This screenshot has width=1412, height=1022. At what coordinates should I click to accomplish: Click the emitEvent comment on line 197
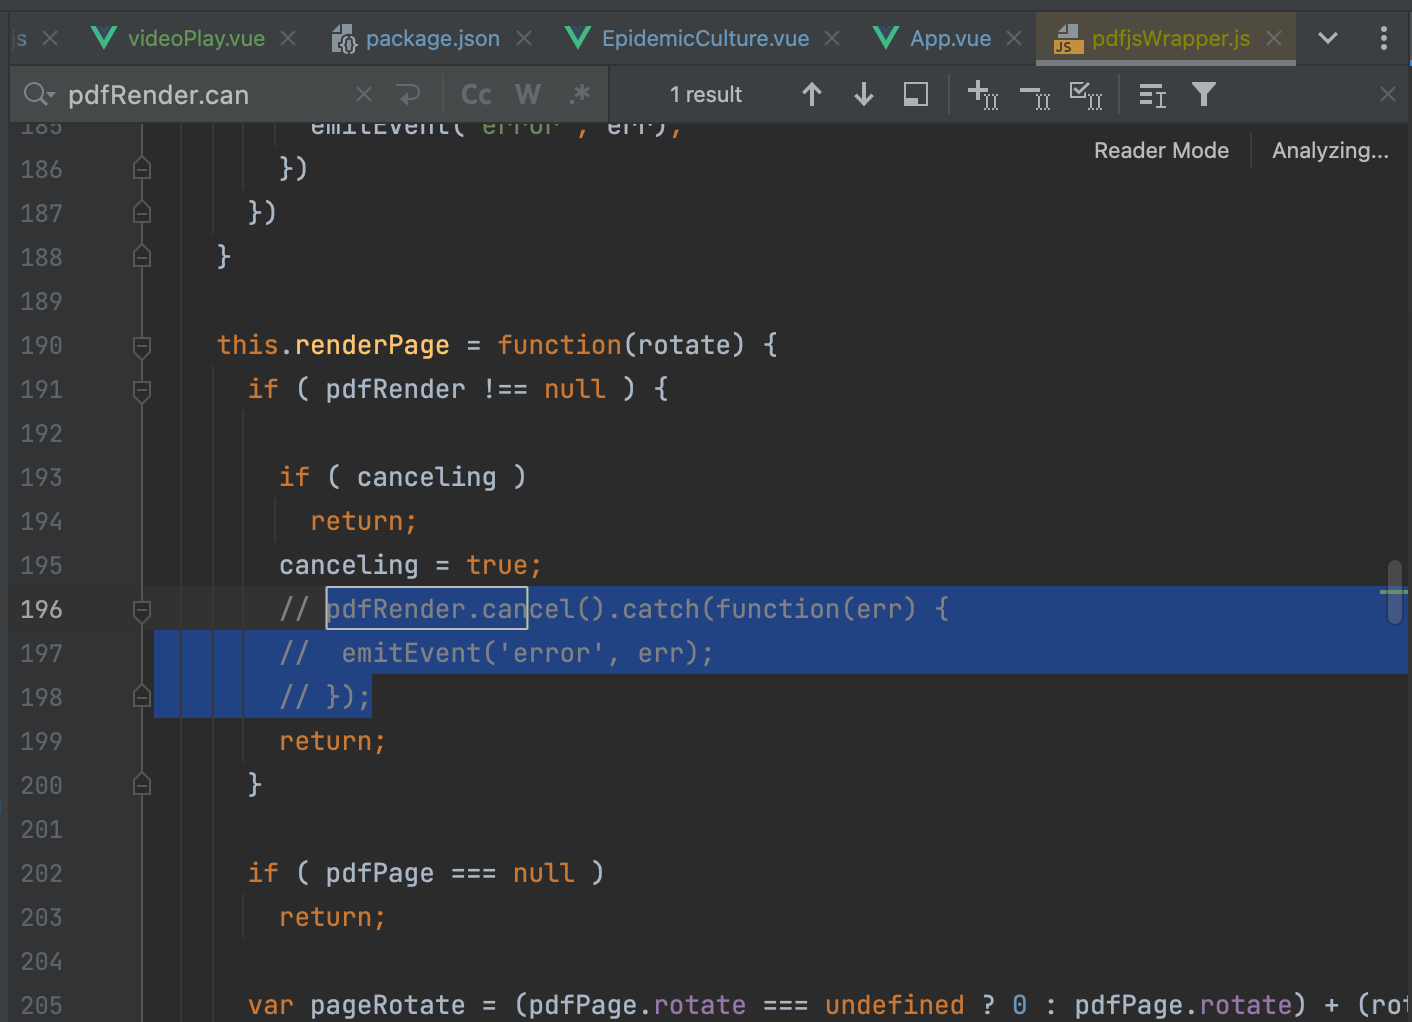point(496,653)
